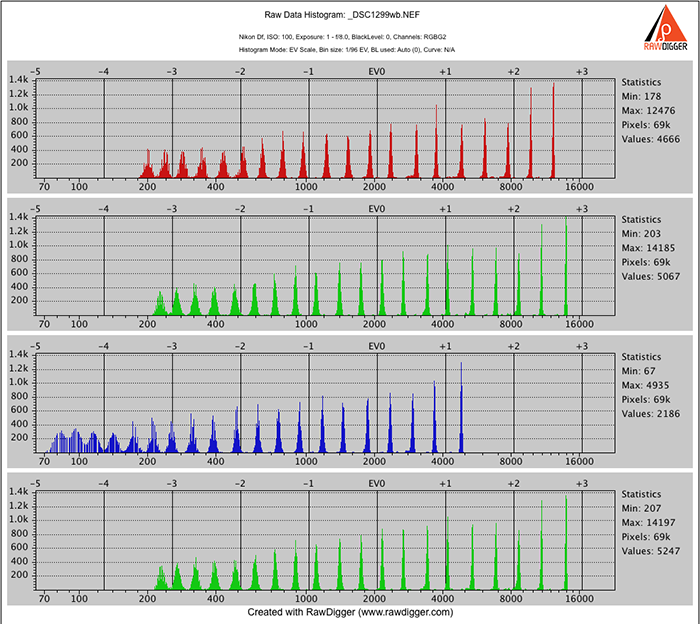Click the '70' axis label under blue histogram
This screenshot has width=700, height=624.
coord(44,462)
